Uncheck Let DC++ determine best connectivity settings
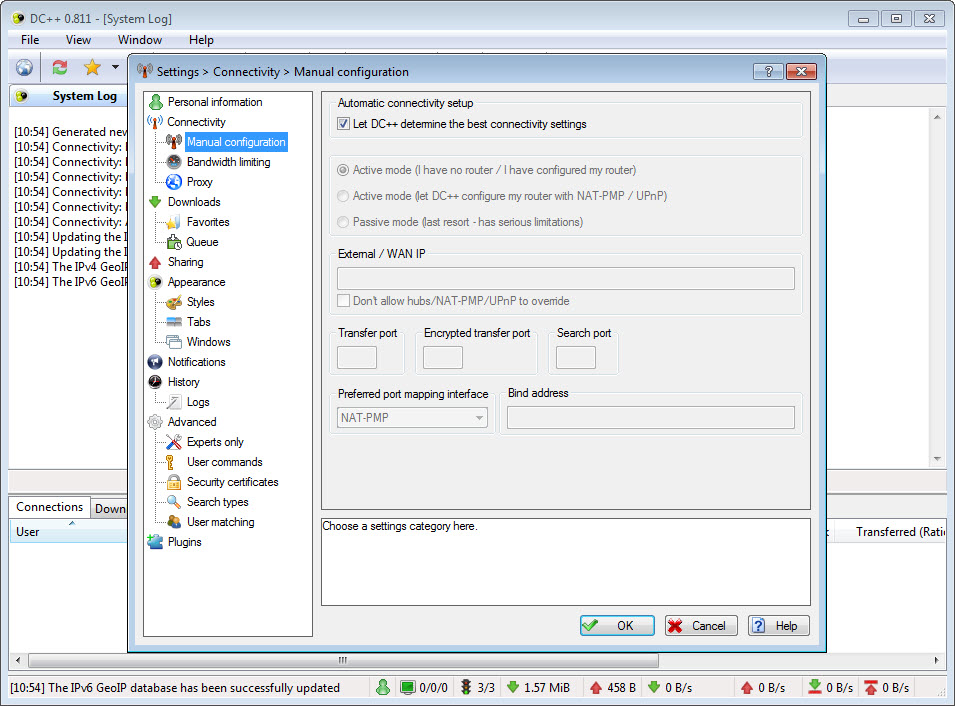This screenshot has width=955, height=706. 344,124
